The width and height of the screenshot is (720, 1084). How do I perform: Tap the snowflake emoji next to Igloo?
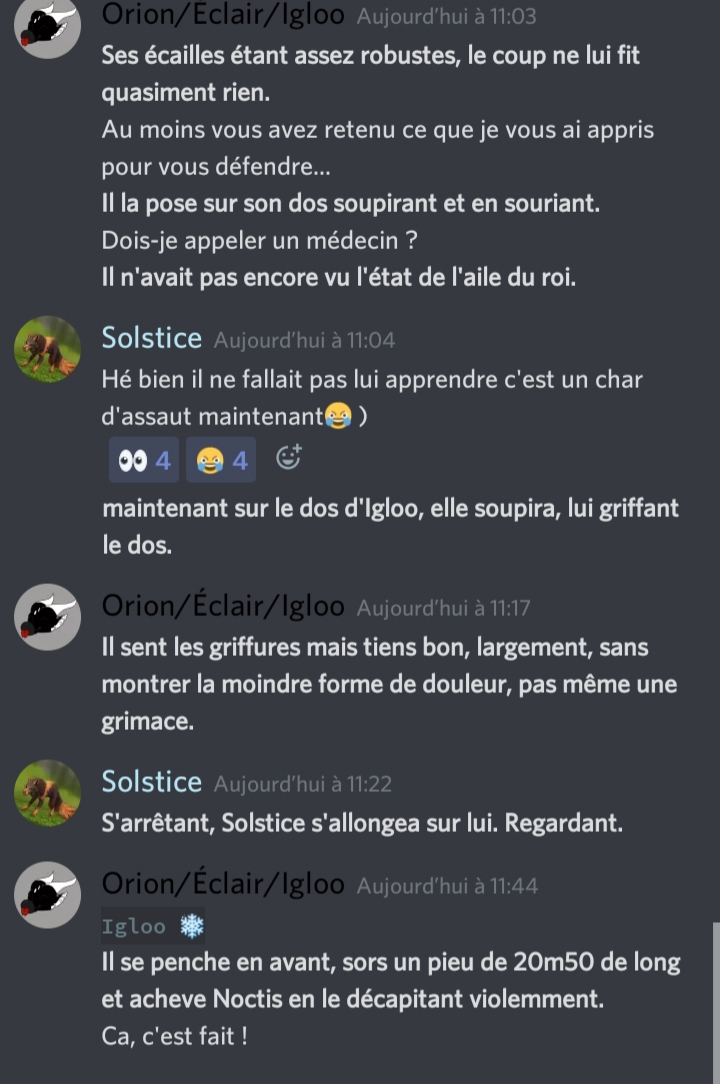(x=192, y=926)
